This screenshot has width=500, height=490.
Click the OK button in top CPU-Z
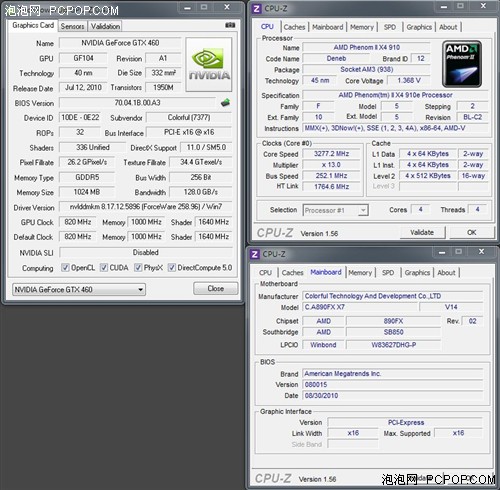point(471,232)
